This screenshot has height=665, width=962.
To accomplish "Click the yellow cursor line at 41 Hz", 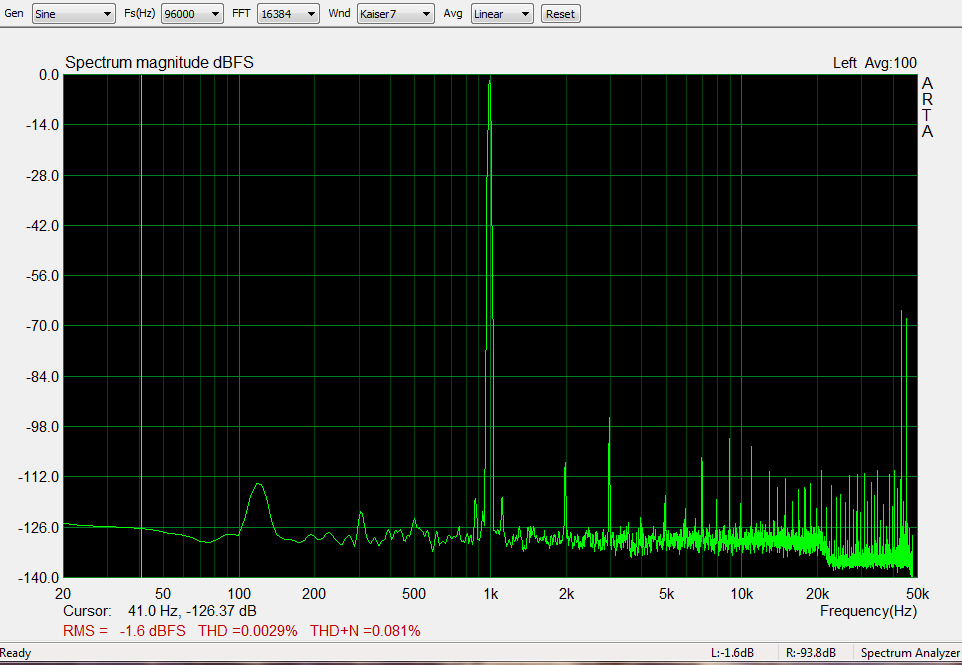I will 142,326.
